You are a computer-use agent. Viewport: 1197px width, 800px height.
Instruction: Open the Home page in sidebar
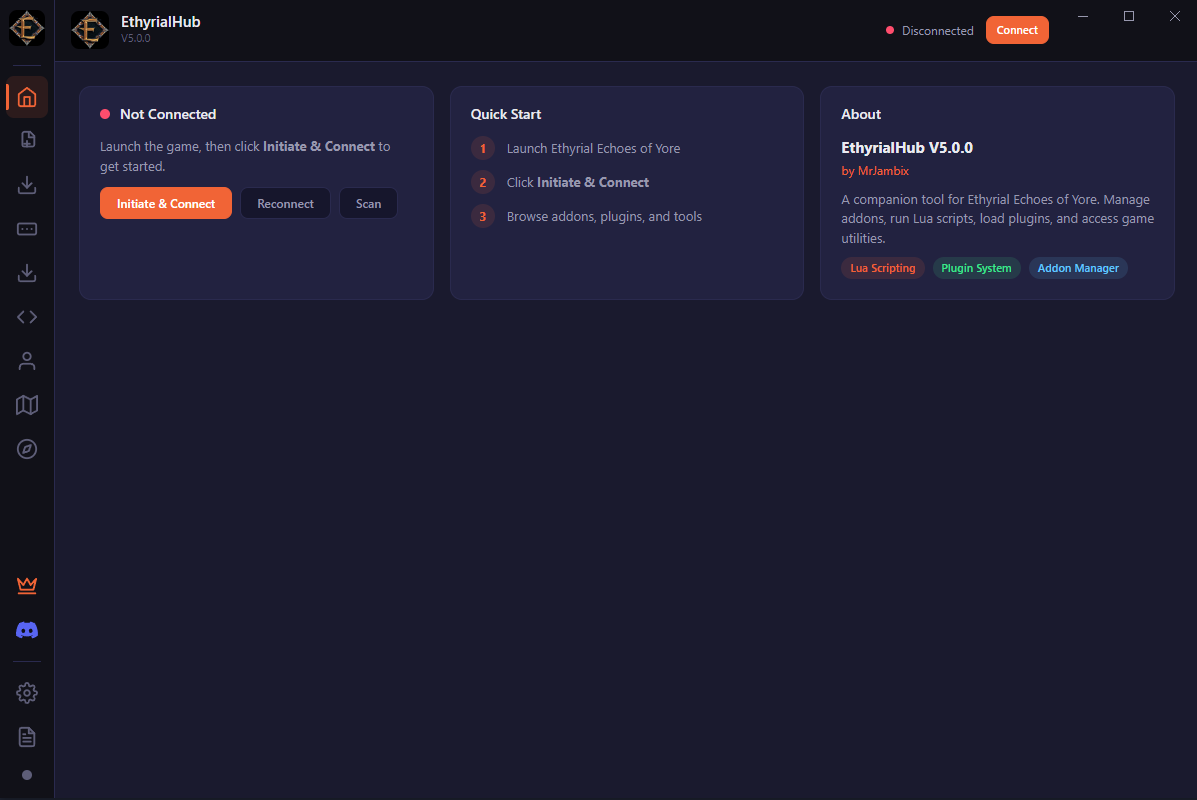(27, 97)
